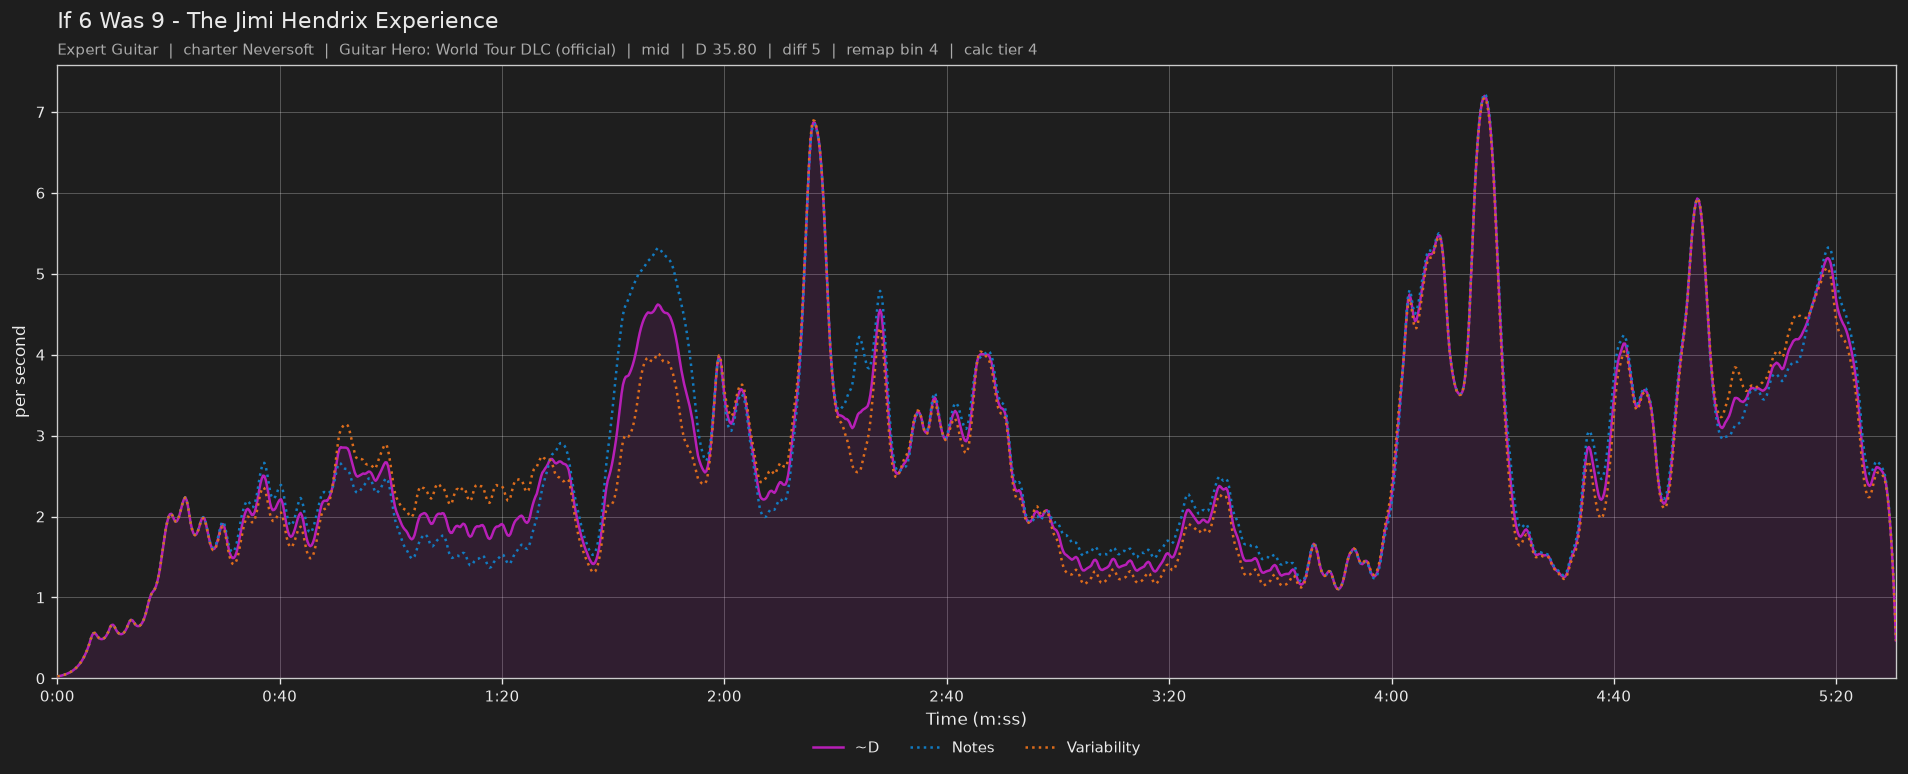The width and height of the screenshot is (1908, 774).
Task: Click the 'D 35.80' value in the subtitle
Action: click(726, 50)
